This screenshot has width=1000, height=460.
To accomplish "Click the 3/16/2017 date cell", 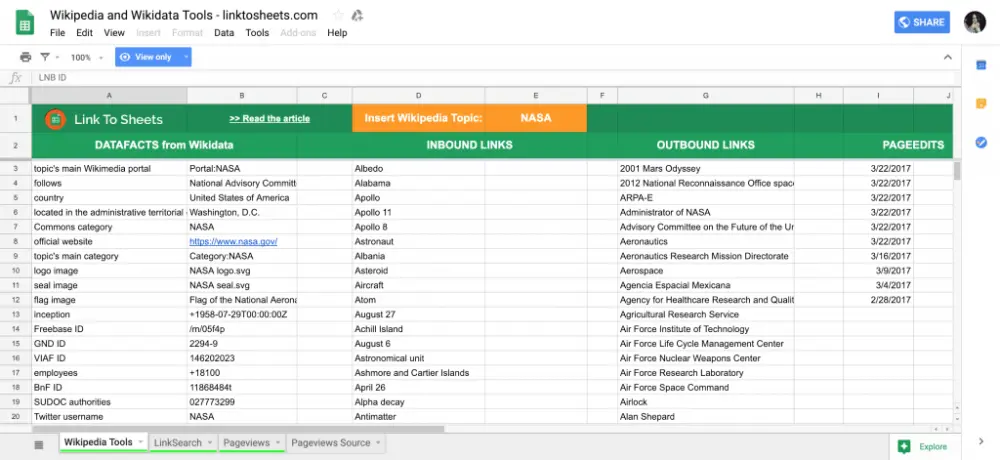I will 878,256.
